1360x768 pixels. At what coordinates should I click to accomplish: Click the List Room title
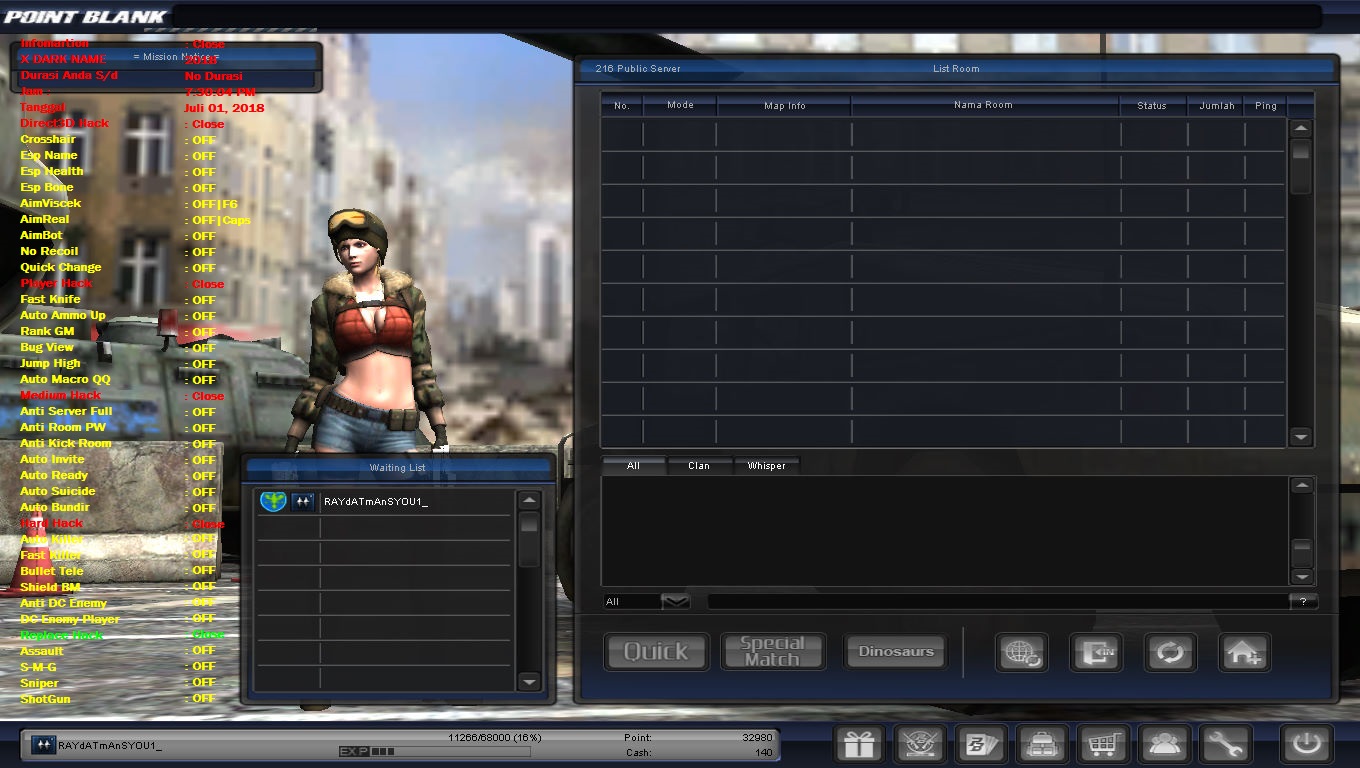coord(956,69)
